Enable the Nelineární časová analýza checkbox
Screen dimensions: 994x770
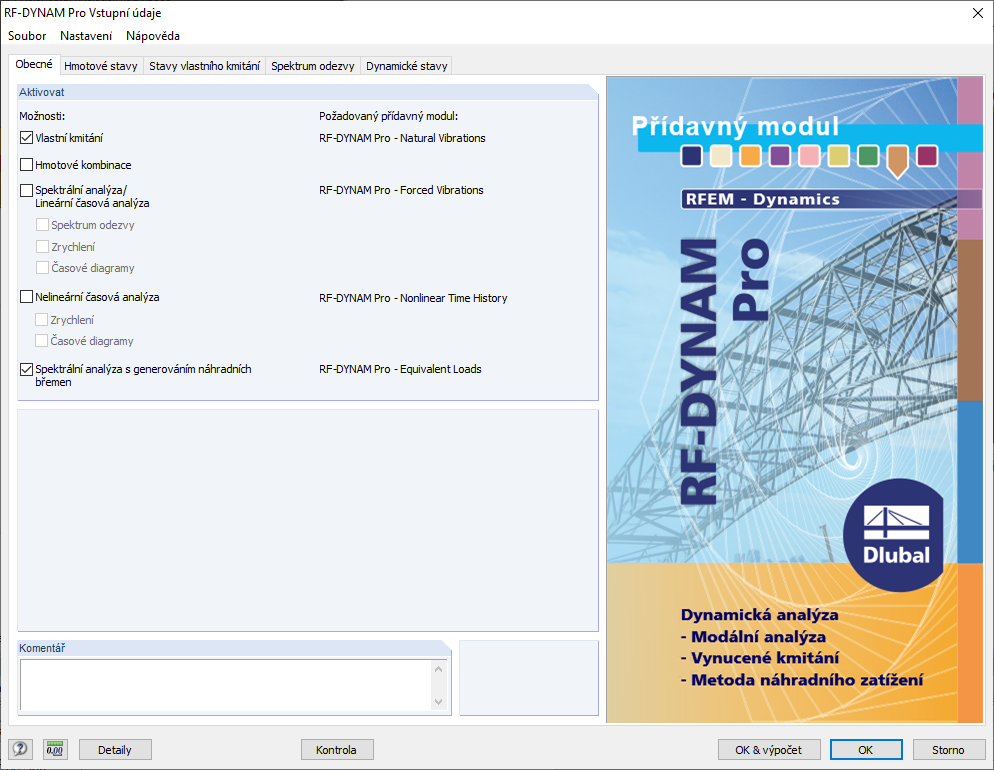pos(27,297)
